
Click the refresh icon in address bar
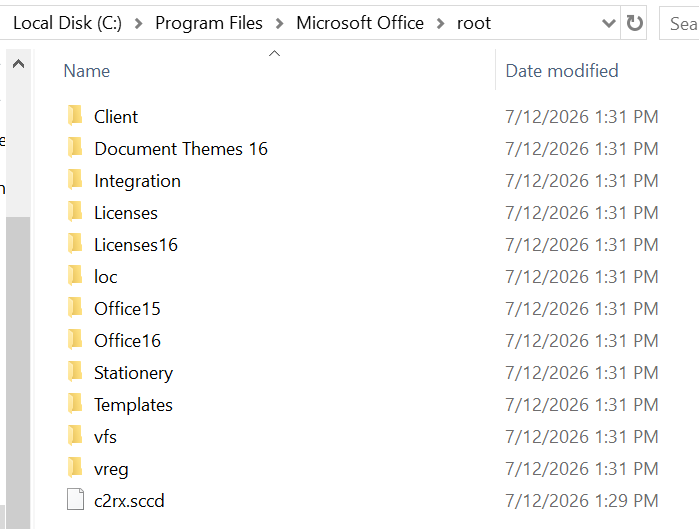coord(634,23)
